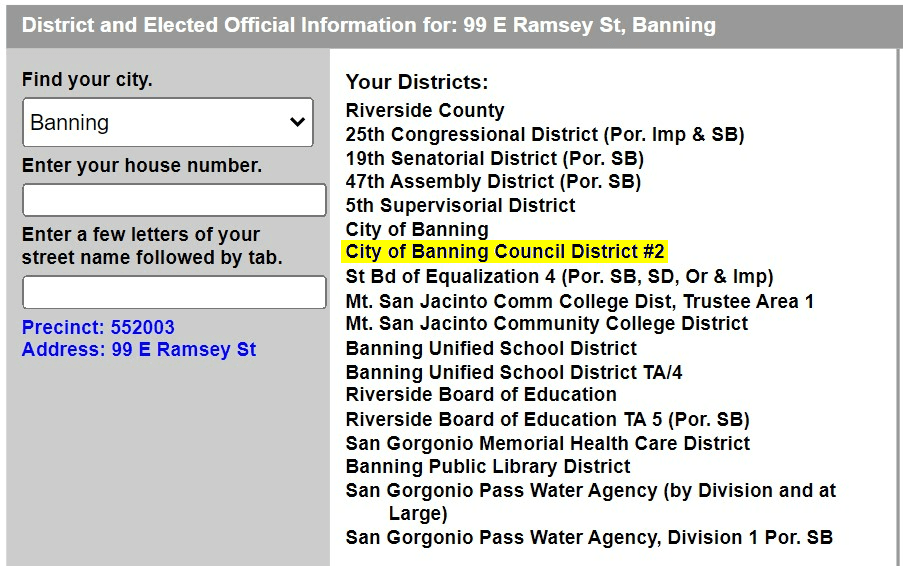This screenshot has height=566, width=903.
Task: Click Banning Unified School District TA/4
Action: [x=514, y=372]
